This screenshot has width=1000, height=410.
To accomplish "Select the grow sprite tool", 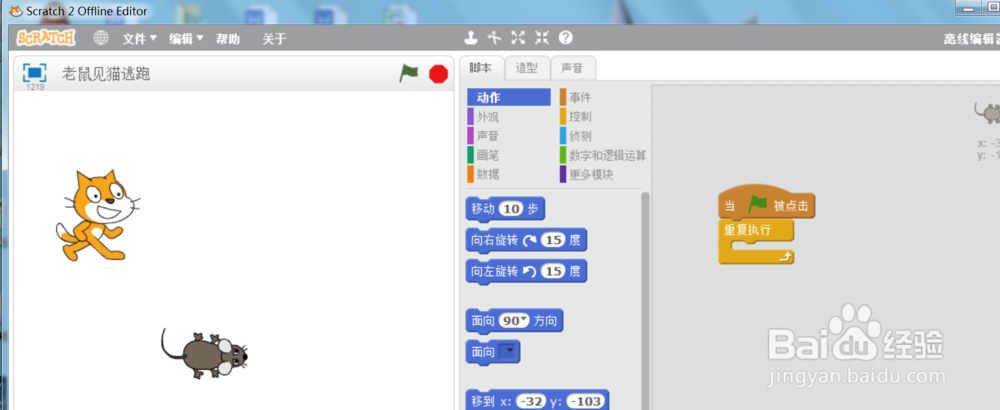I will pos(518,38).
